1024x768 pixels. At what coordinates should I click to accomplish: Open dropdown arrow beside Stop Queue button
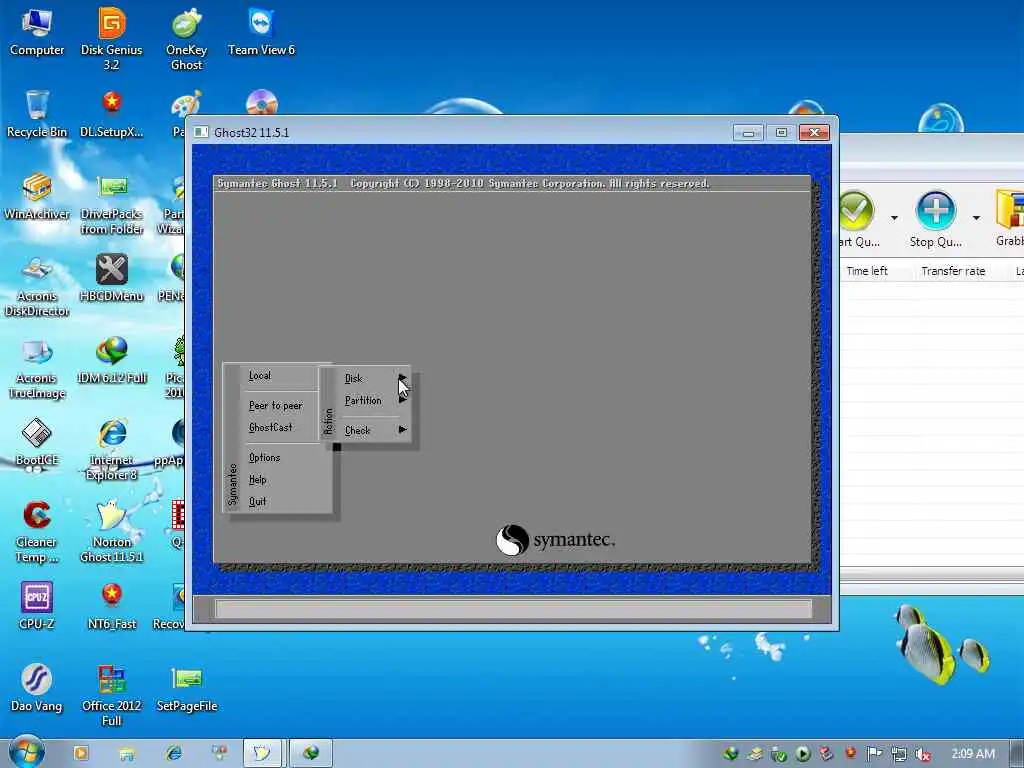(x=976, y=217)
